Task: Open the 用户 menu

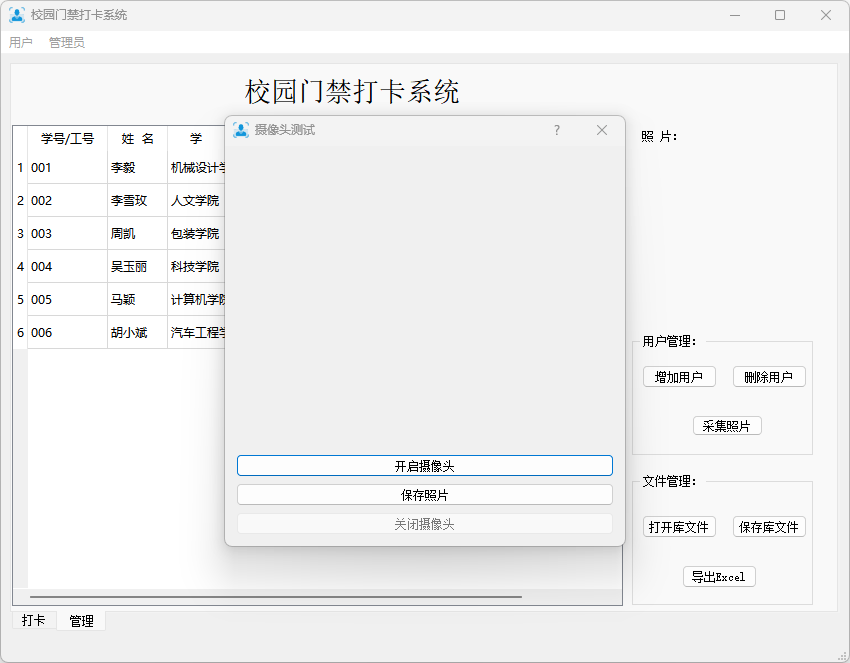Action: pos(21,43)
